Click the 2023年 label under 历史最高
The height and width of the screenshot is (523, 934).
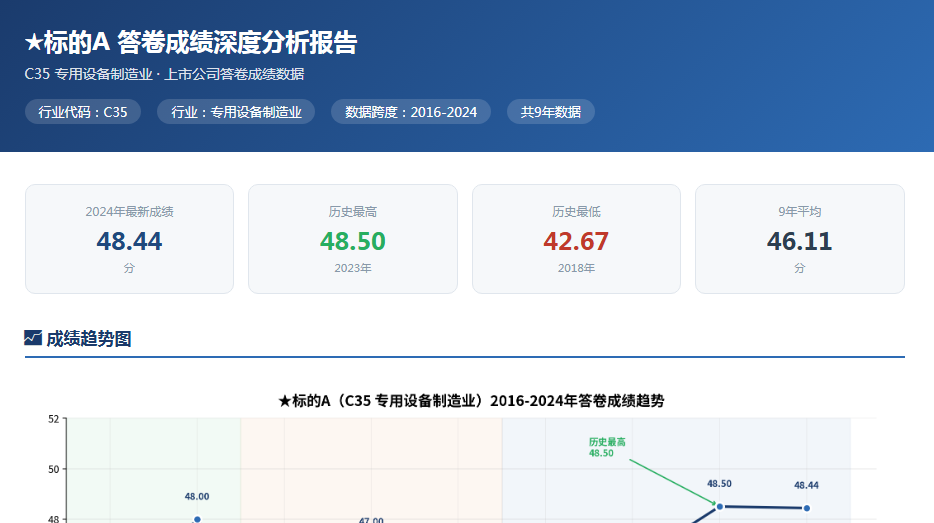coord(353,268)
